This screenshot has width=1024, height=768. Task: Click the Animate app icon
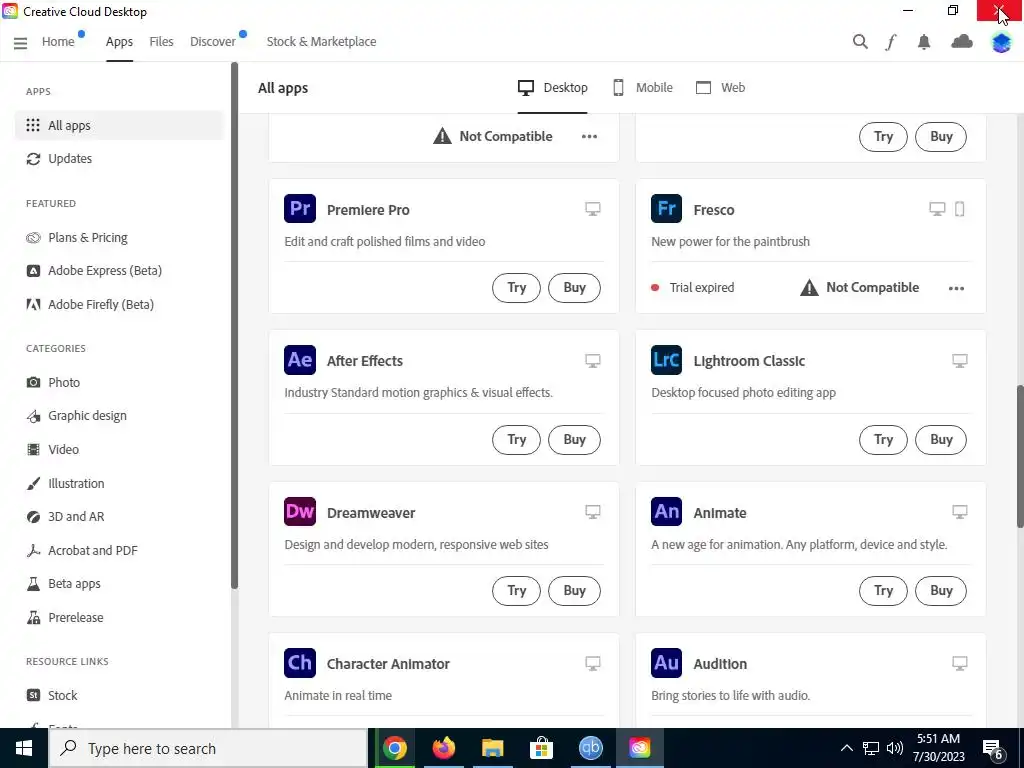[x=666, y=511]
